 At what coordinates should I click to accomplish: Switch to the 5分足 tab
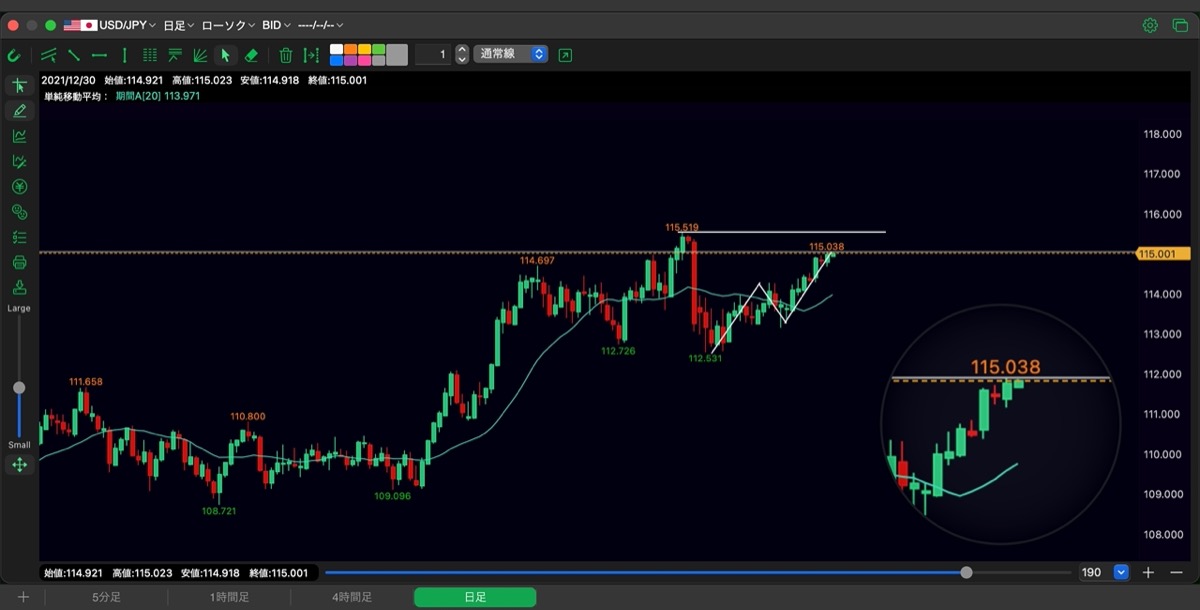pos(106,597)
